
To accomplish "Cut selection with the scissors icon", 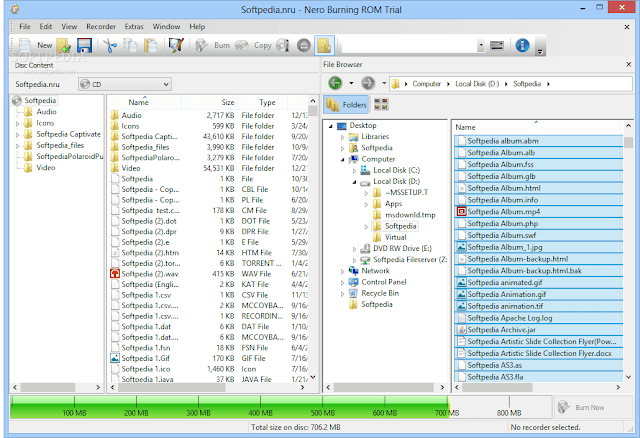I will pos(110,45).
